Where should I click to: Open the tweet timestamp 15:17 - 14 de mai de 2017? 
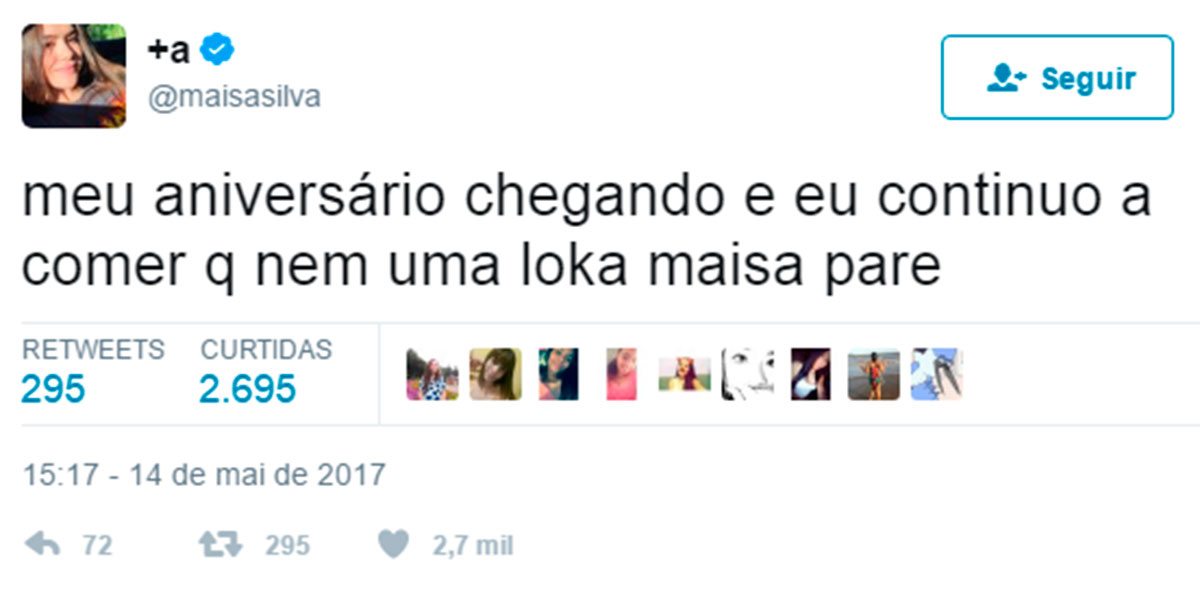(x=203, y=473)
